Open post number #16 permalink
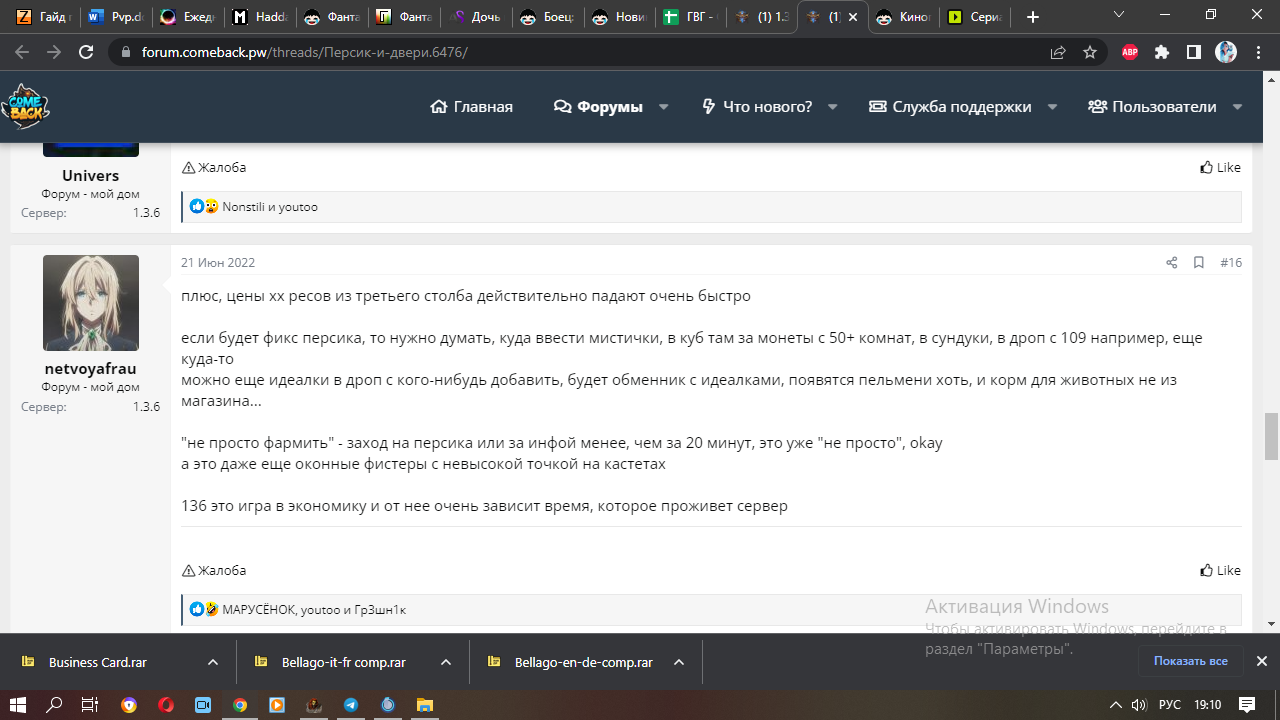Screen dimensions: 1280x720 coord(1231,263)
